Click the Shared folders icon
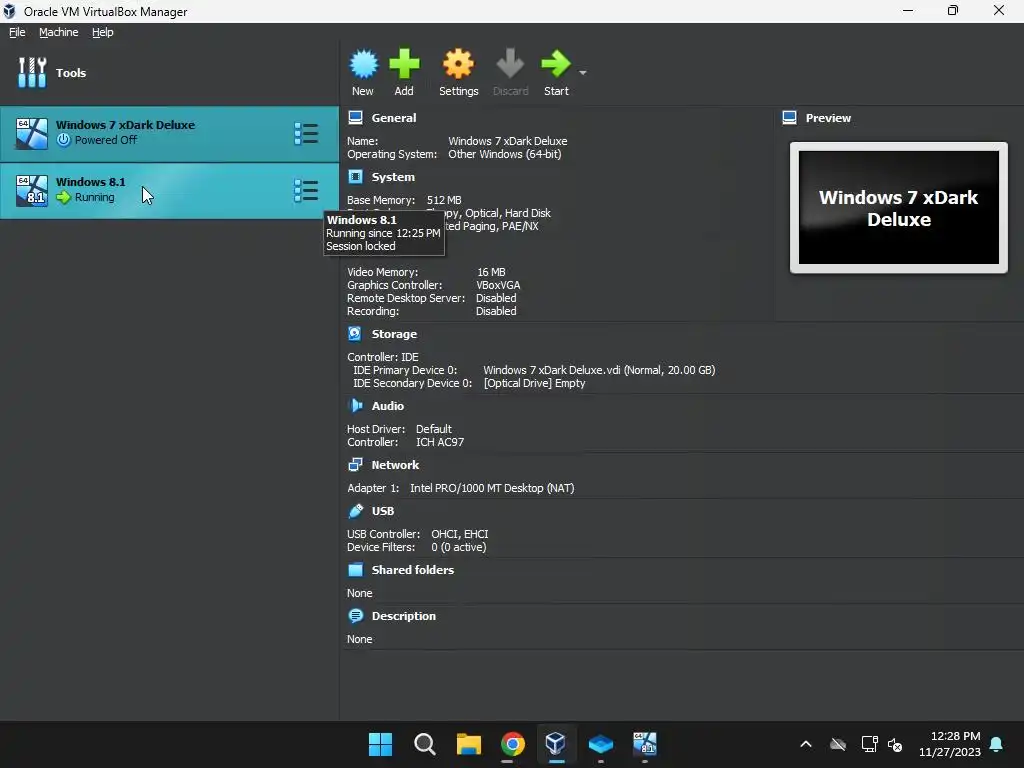The width and height of the screenshot is (1024, 768). (355, 569)
